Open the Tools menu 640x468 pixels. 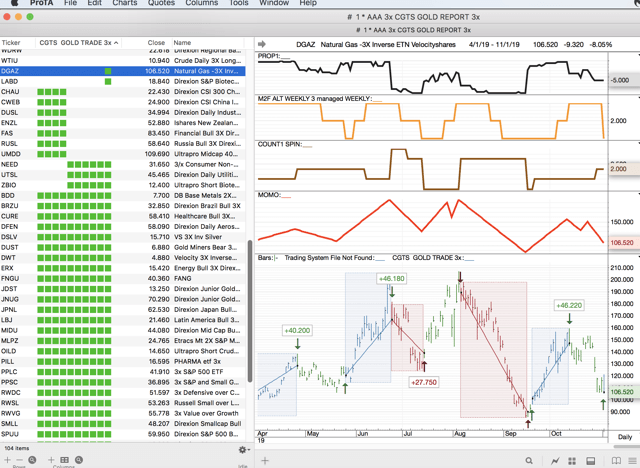(238, 3)
